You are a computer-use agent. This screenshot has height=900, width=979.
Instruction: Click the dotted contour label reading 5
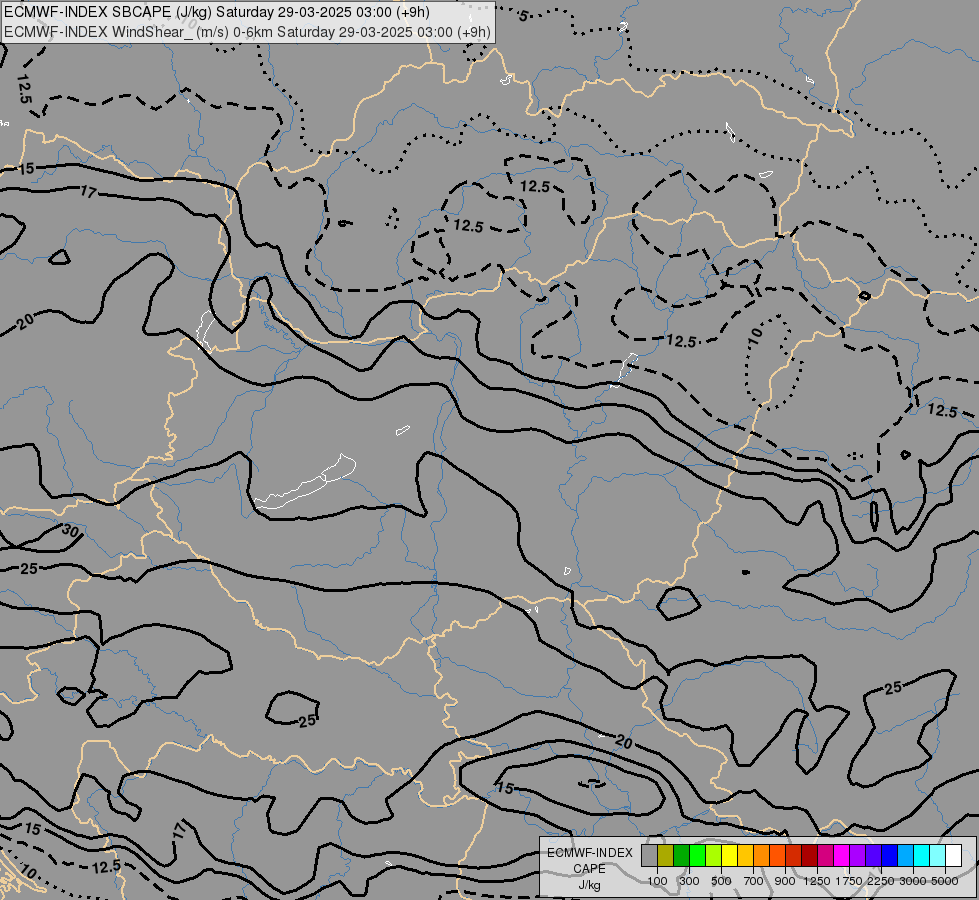coord(523,16)
